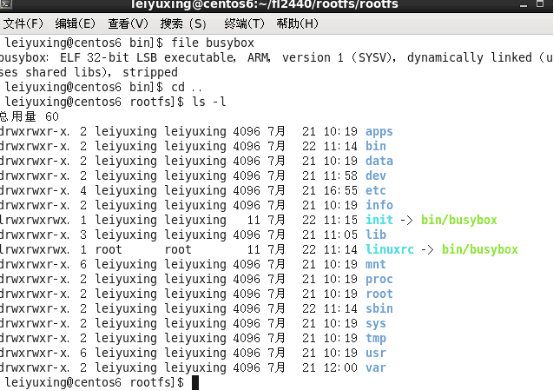
Task: Click the 16:55 timestamp of etc
Action: point(341,190)
